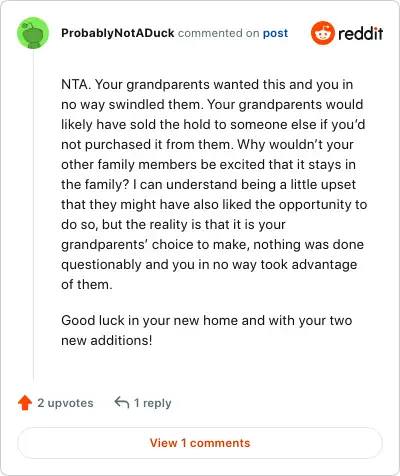Viewport: 400px width, 476px height.
Task: Open the ProbablyNotADuck username link
Action: point(118,33)
